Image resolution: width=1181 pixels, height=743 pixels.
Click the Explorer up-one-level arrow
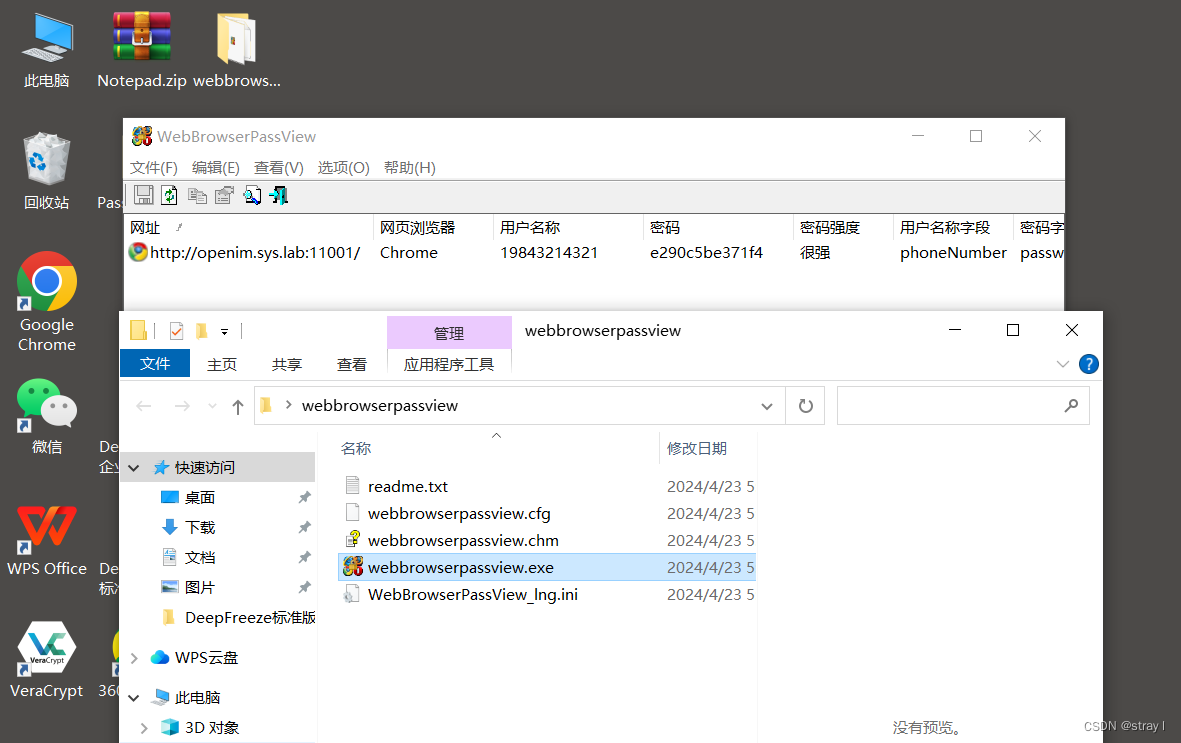[238, 407]
